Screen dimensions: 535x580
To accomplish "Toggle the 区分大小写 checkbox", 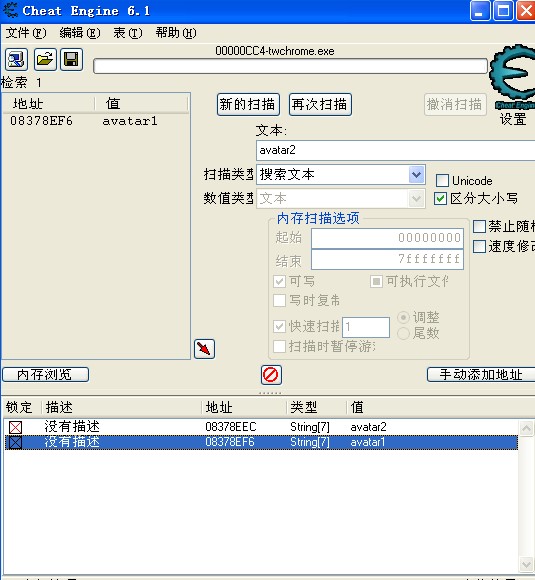I will coord(440,199).
